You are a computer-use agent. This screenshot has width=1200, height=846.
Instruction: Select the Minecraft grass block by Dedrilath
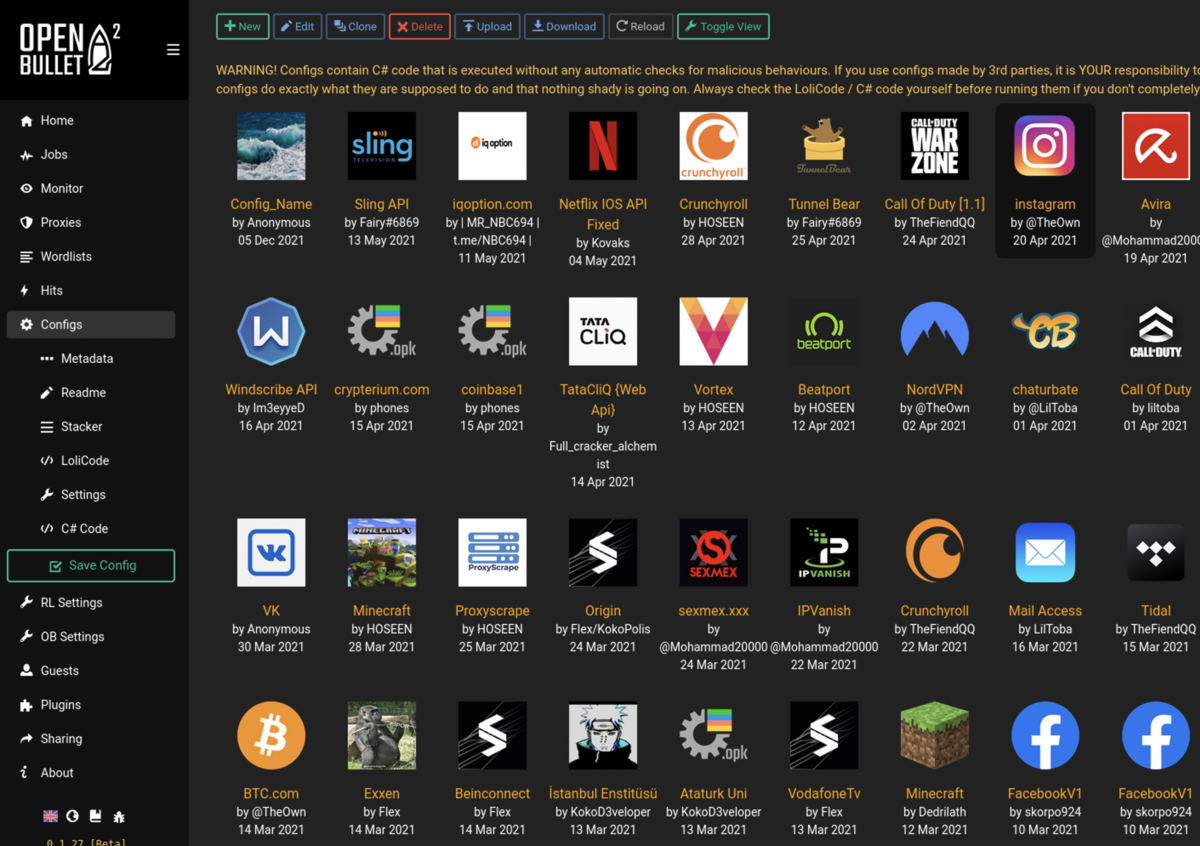click(x=935, y=735)
